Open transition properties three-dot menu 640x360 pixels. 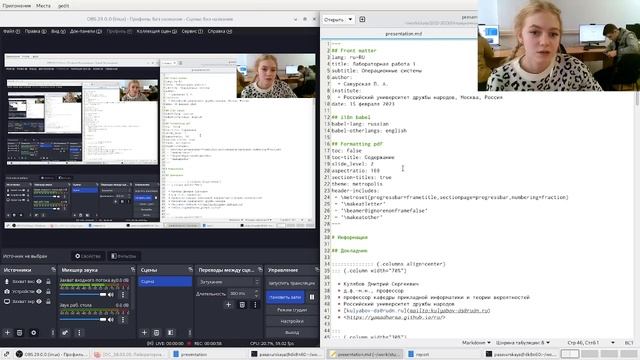click(255, 304)
